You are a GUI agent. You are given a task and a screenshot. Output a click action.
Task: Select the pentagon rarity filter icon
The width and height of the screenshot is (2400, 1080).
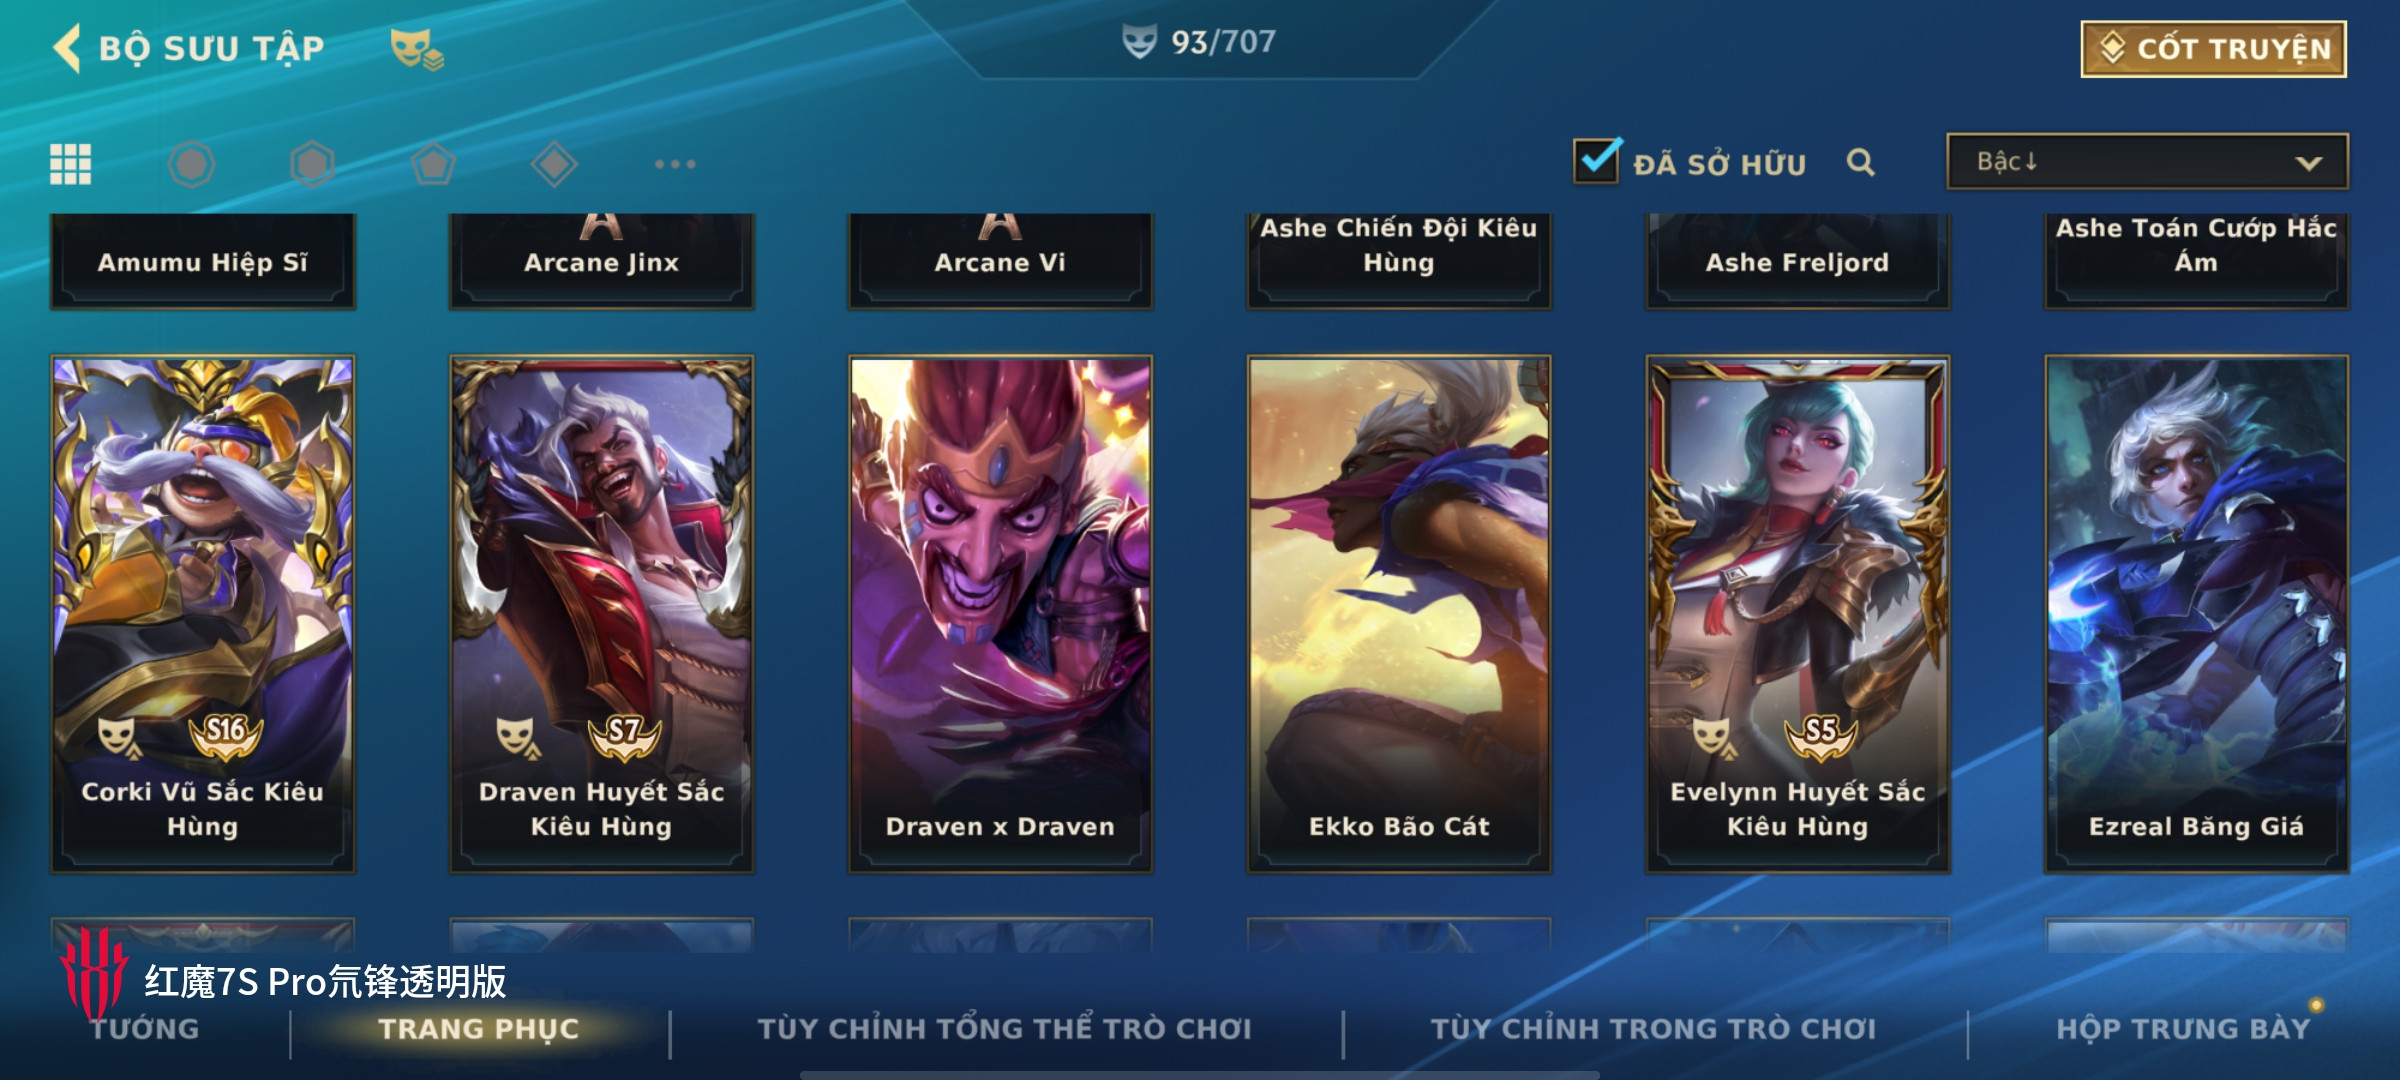click(433, 164)
